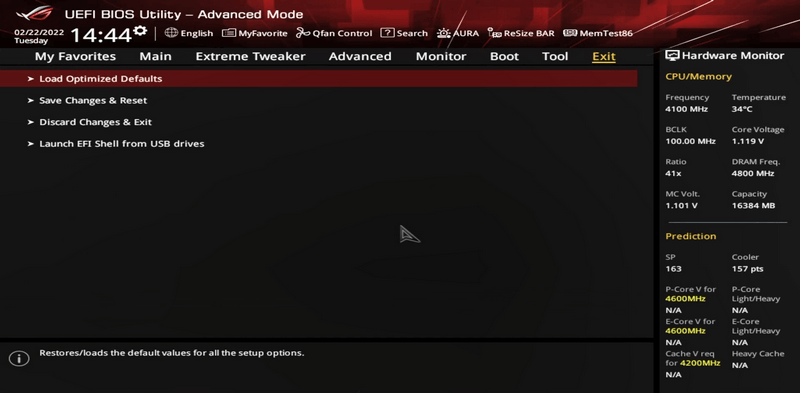Click the info icon beside help text
The height and width of the screenshot is (393, 800).
(19, 358)
